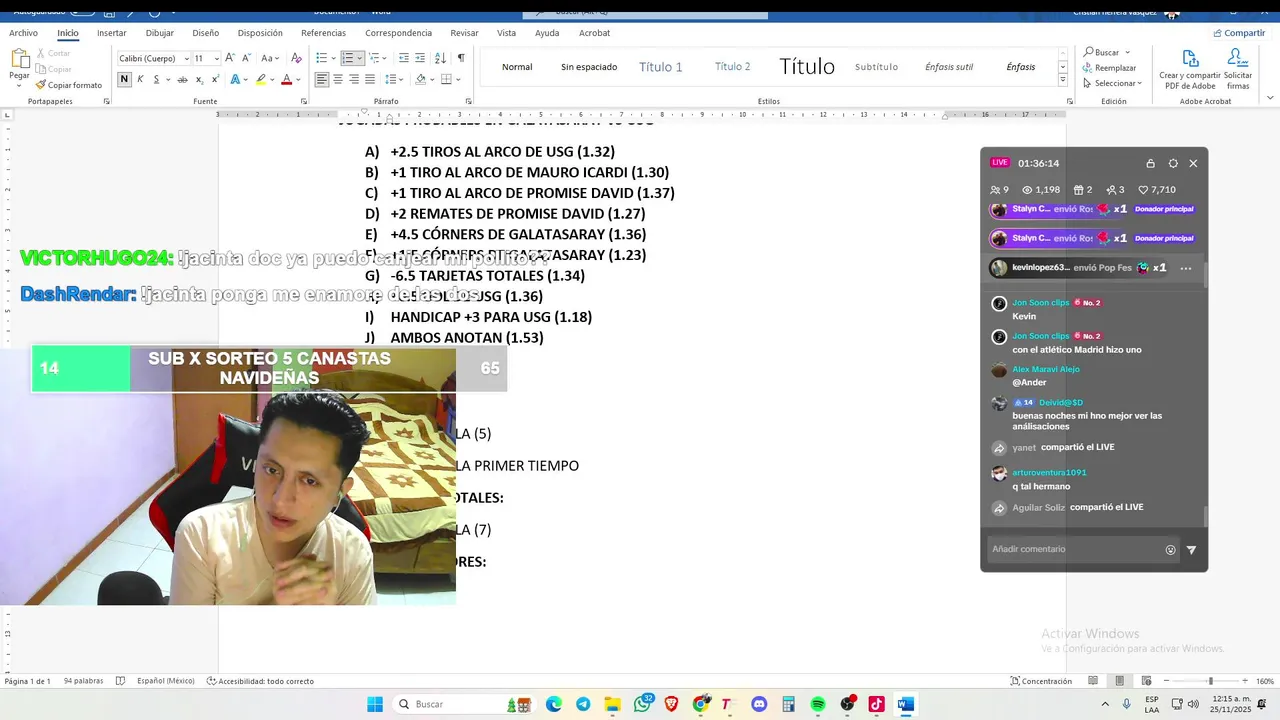This screenshot has height=720, width=1280.
Task: Toggle numbered list formatting
Action: coord(348,58)
